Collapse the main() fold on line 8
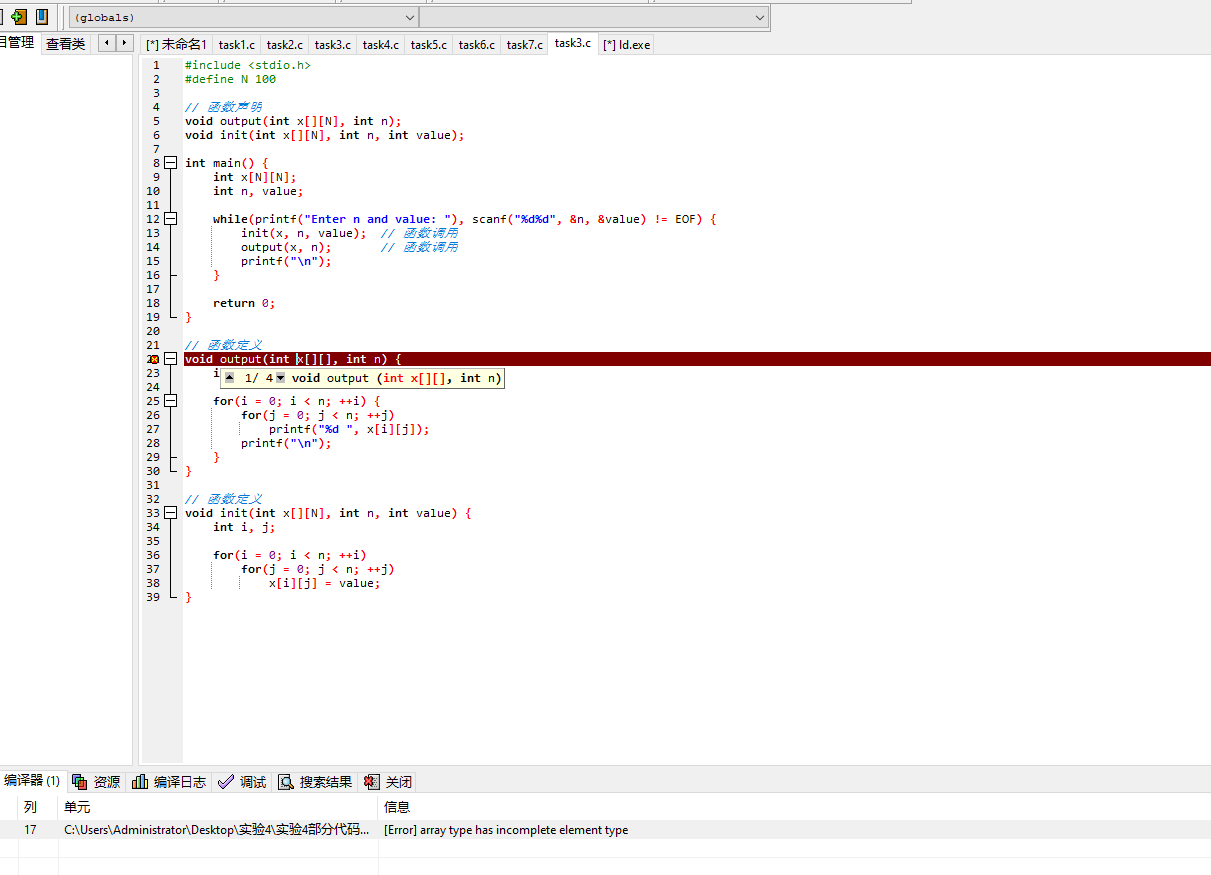The width and height of the screenshot is (1211, 875). (171, 163)
